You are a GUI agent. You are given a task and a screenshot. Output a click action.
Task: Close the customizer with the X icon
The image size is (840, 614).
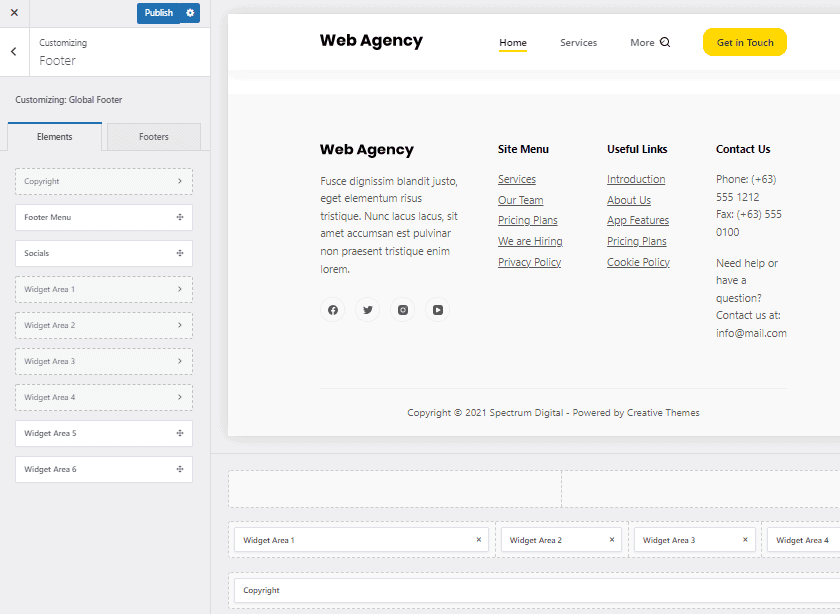coord(14,13)
